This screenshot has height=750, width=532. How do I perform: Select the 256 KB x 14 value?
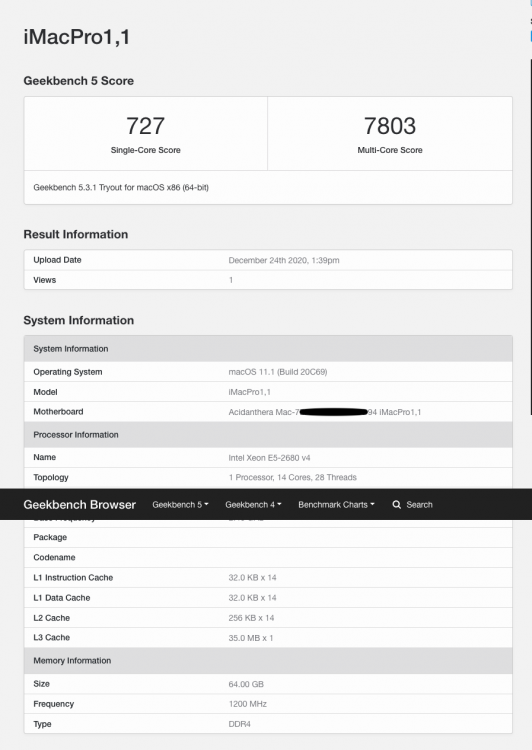[251, 618]
